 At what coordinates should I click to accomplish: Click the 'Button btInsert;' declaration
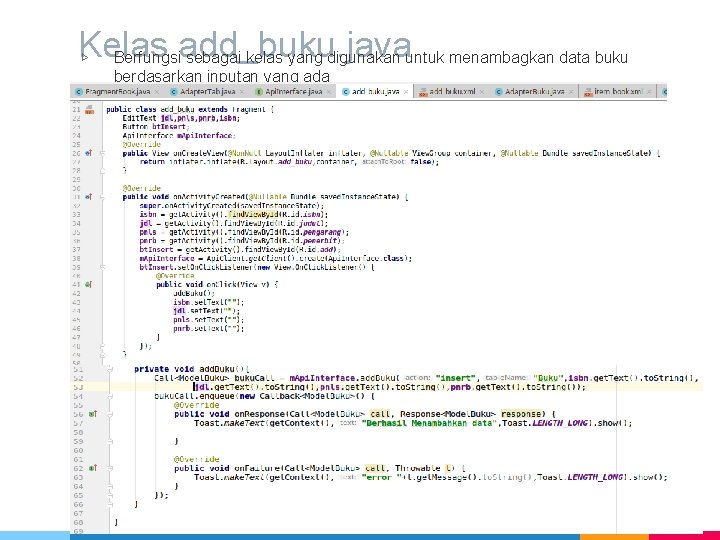pos(156,127)
